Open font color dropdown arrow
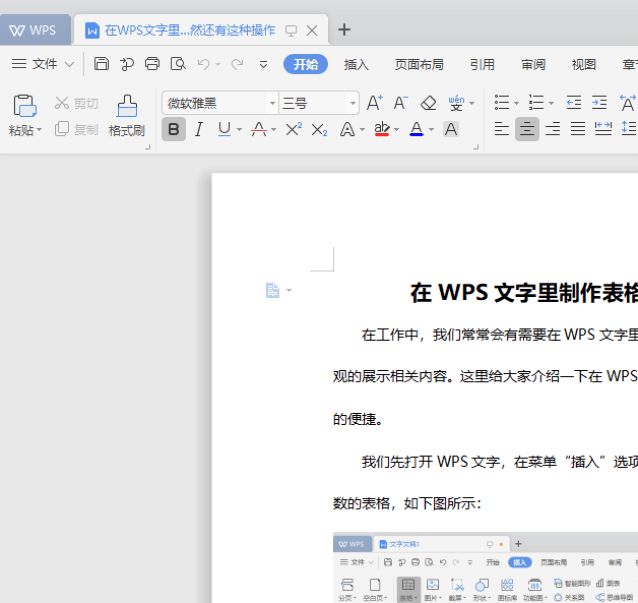Viewport: 638px width, 603px height. (x=431, y=130)
